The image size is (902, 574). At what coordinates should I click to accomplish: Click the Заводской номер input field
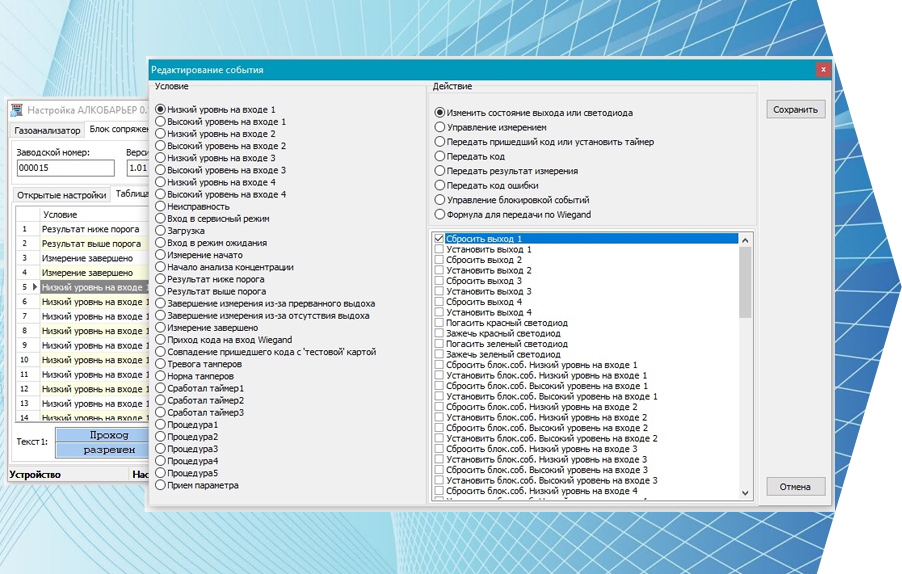tap(66, 168)
